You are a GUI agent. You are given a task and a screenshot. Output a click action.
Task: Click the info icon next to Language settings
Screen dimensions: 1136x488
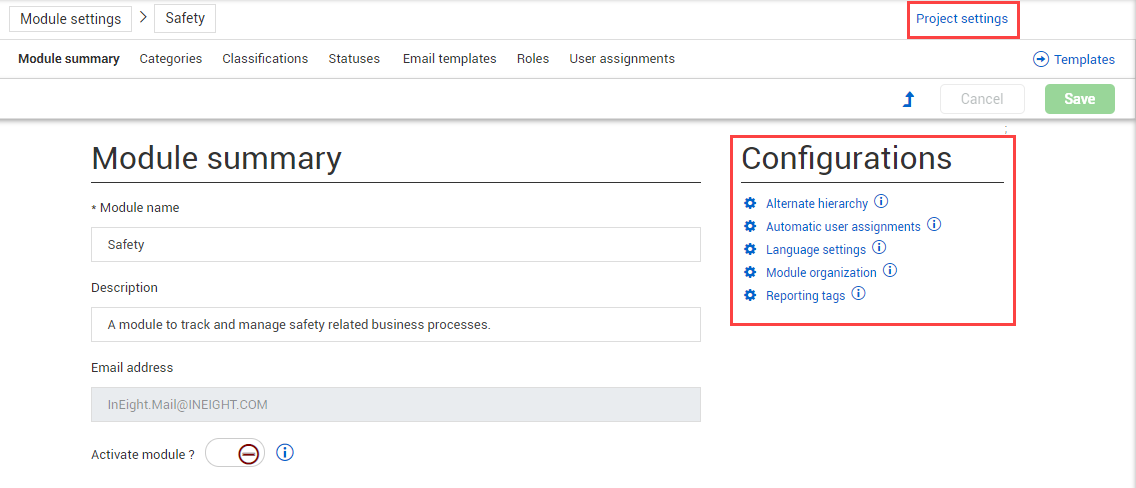879,248
